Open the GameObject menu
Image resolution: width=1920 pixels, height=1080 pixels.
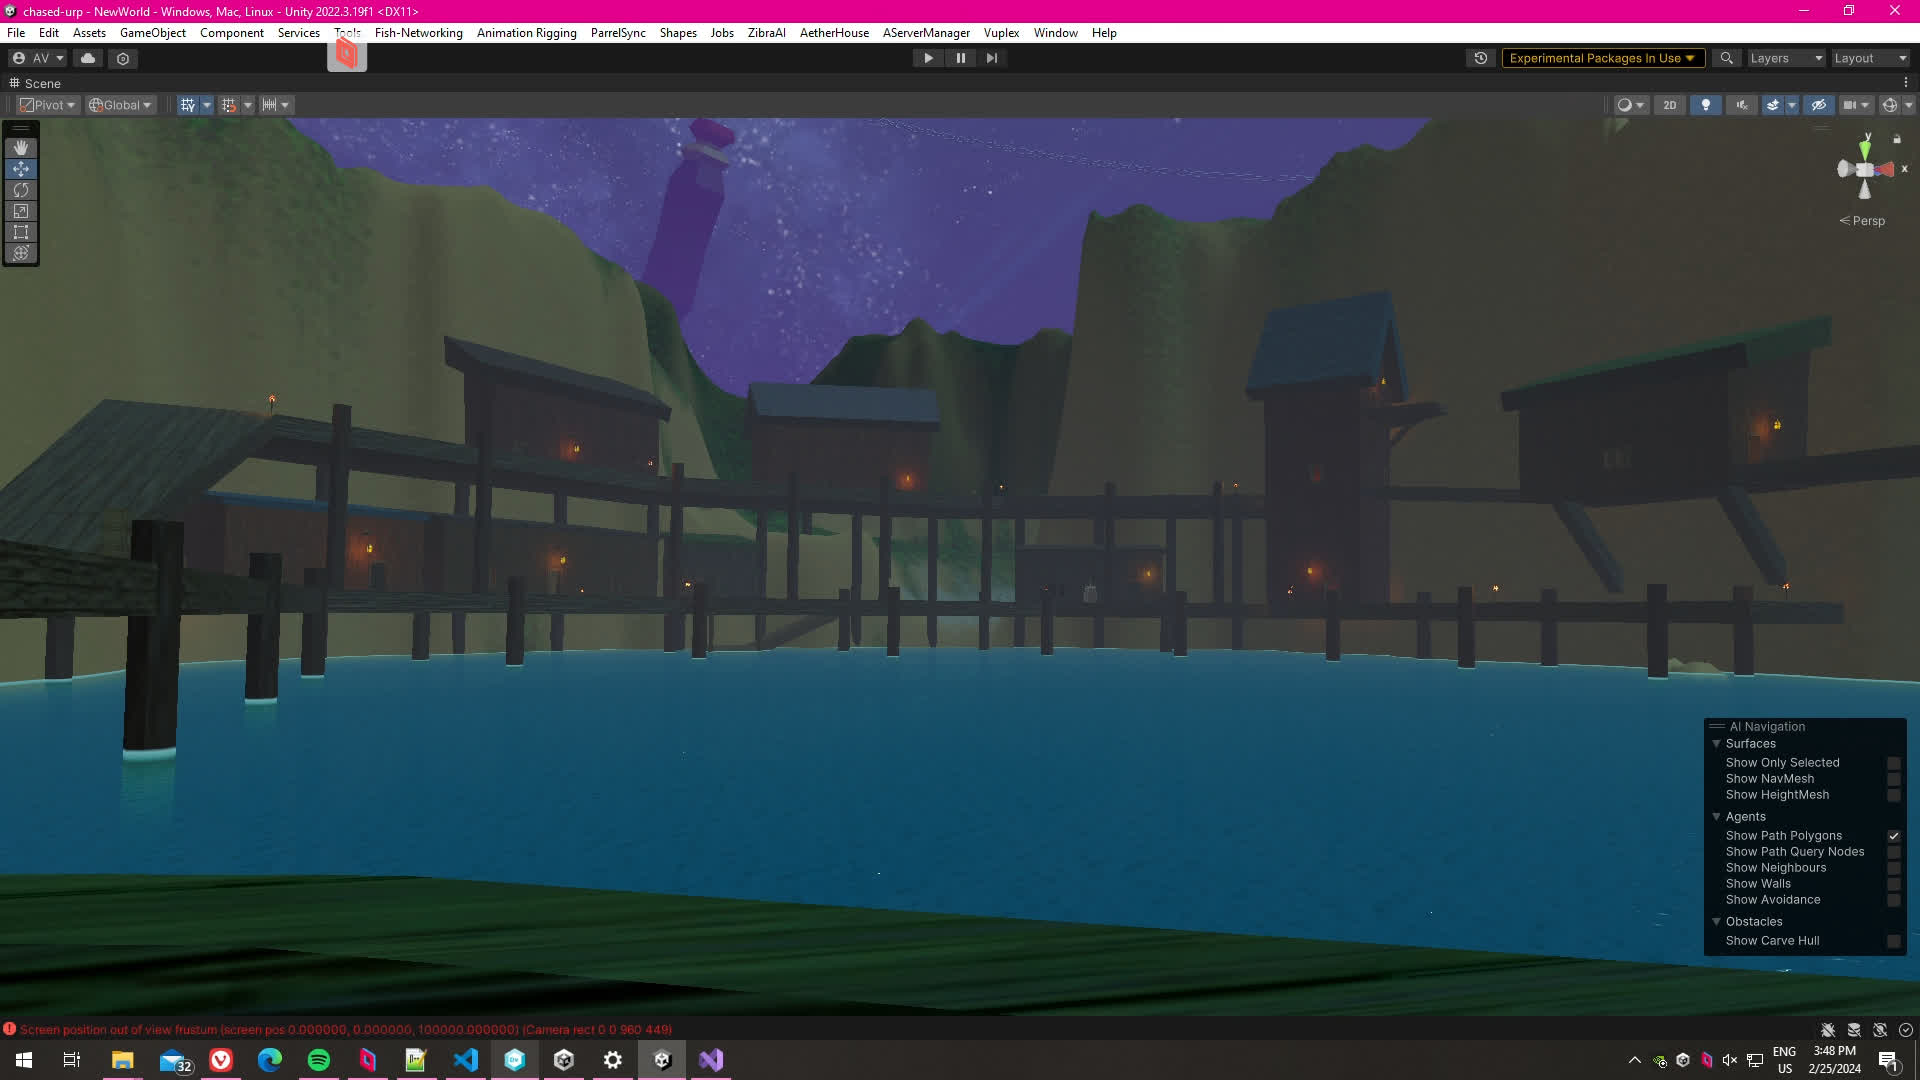coord(152,33)
